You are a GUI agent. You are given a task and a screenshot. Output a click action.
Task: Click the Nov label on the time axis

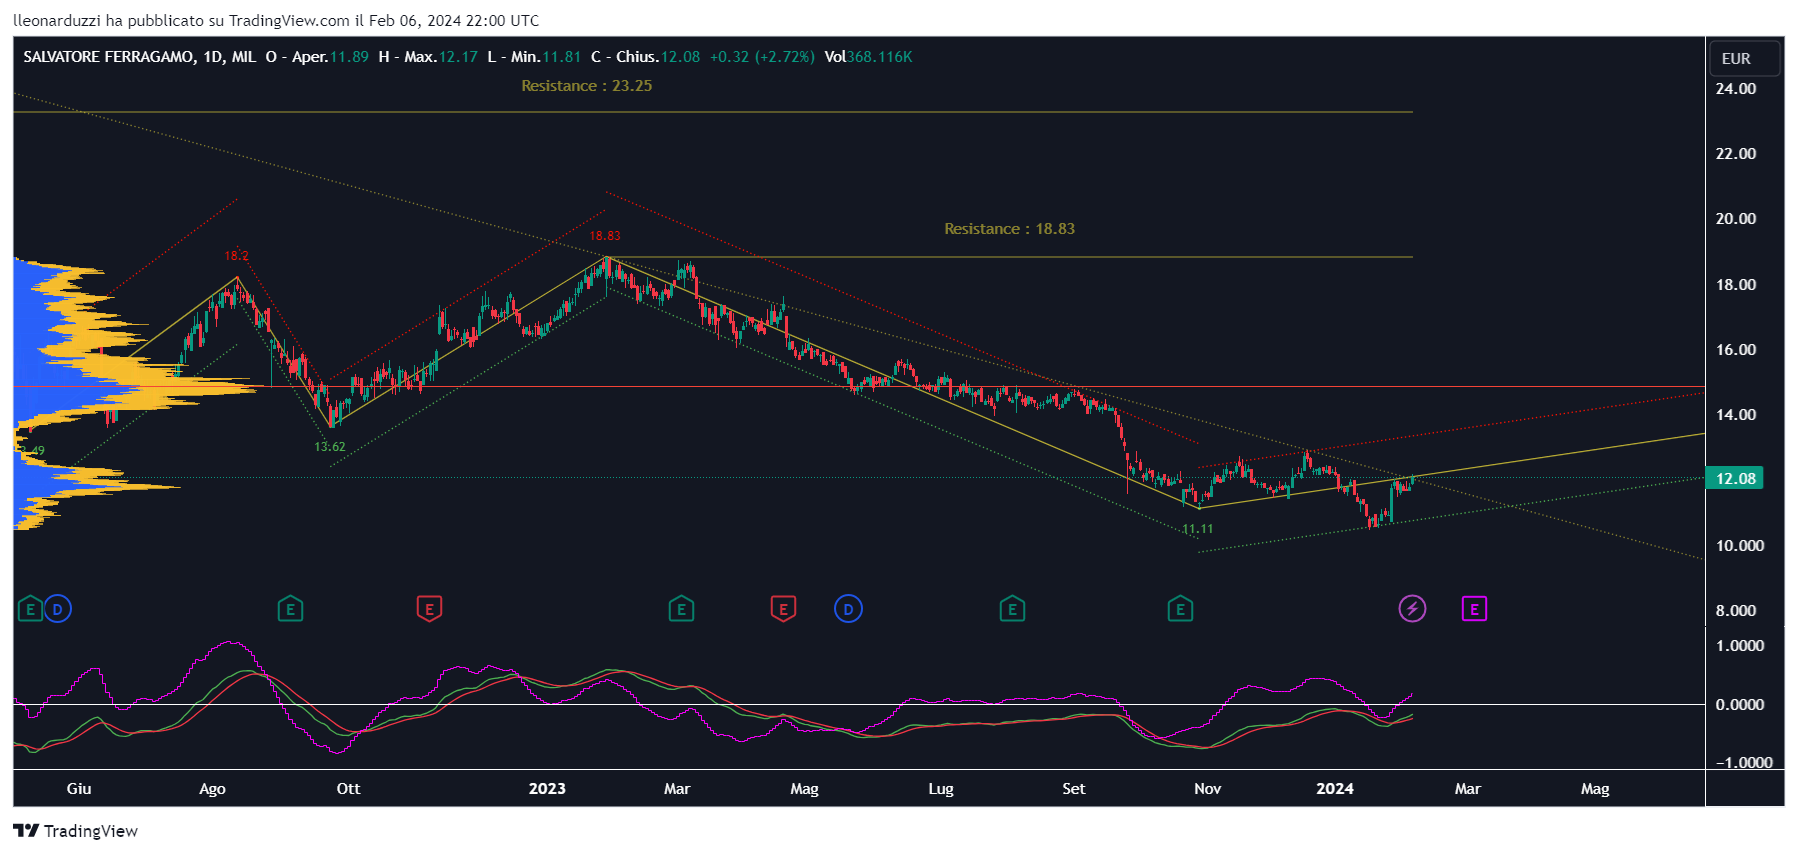pos(1207,789)
